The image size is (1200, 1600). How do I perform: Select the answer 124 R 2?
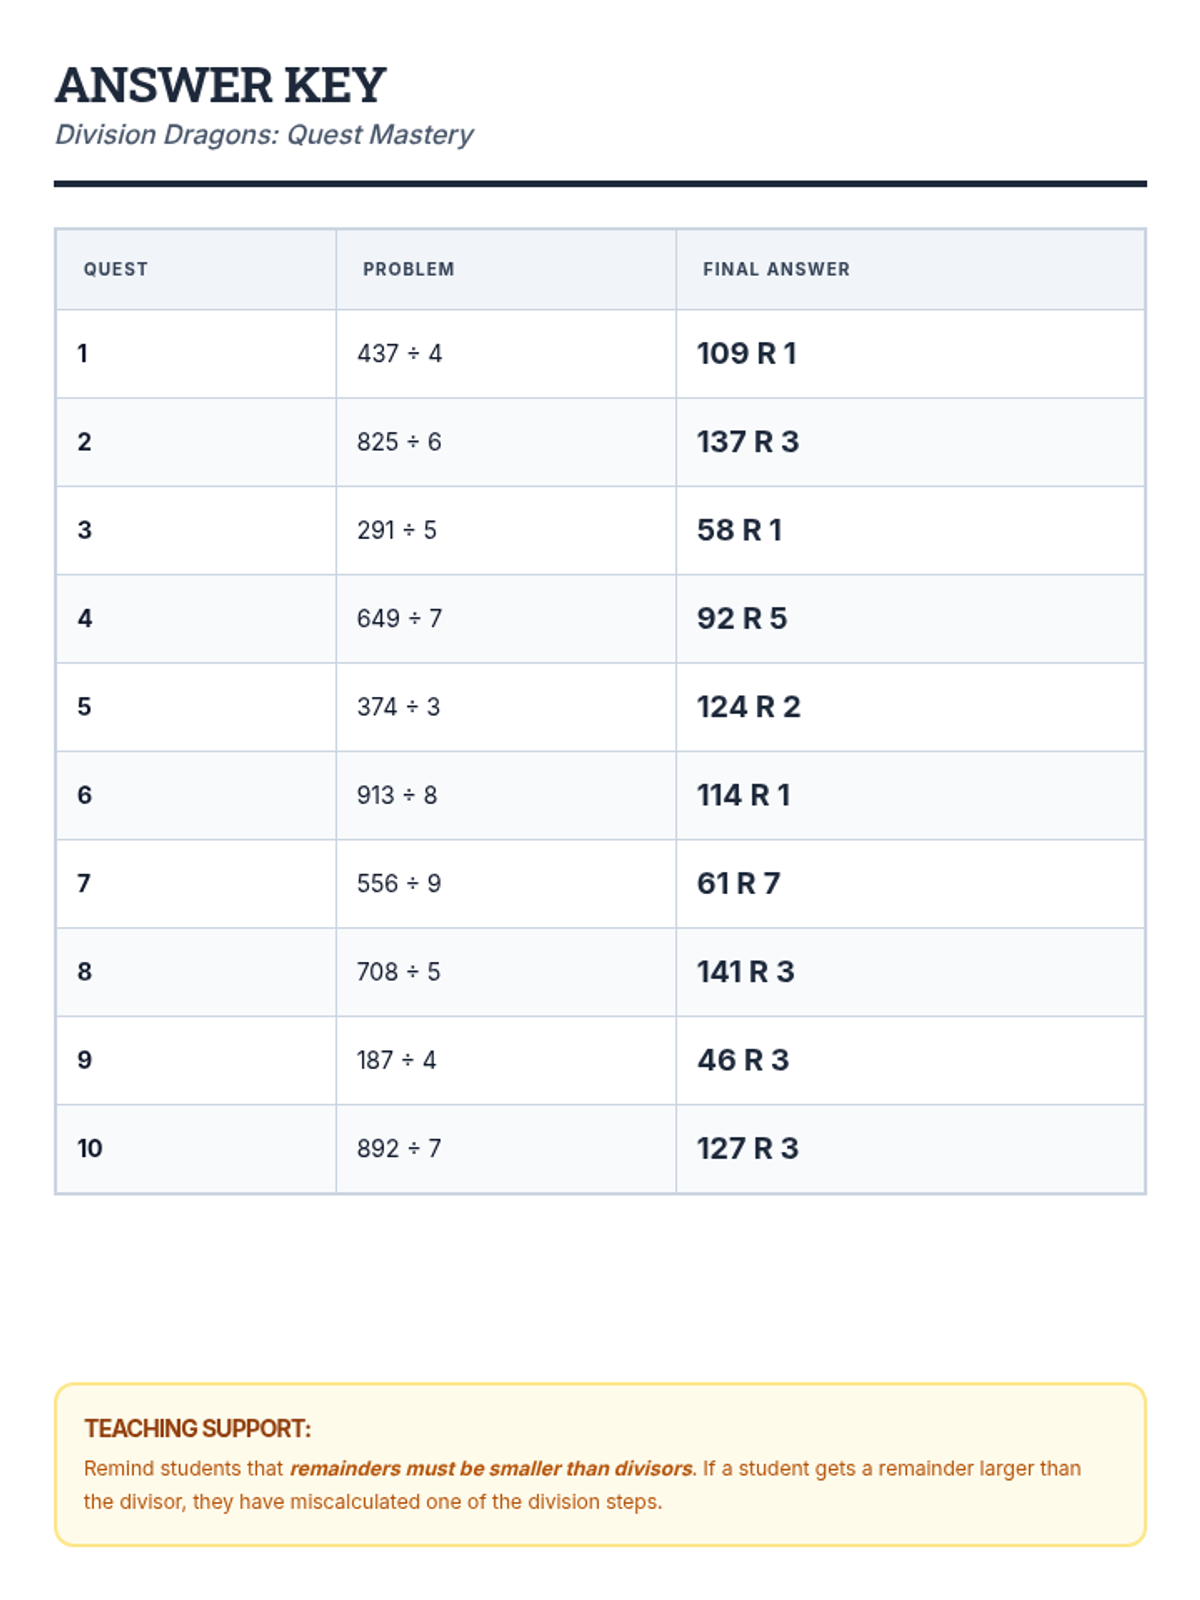pos(748,707)
